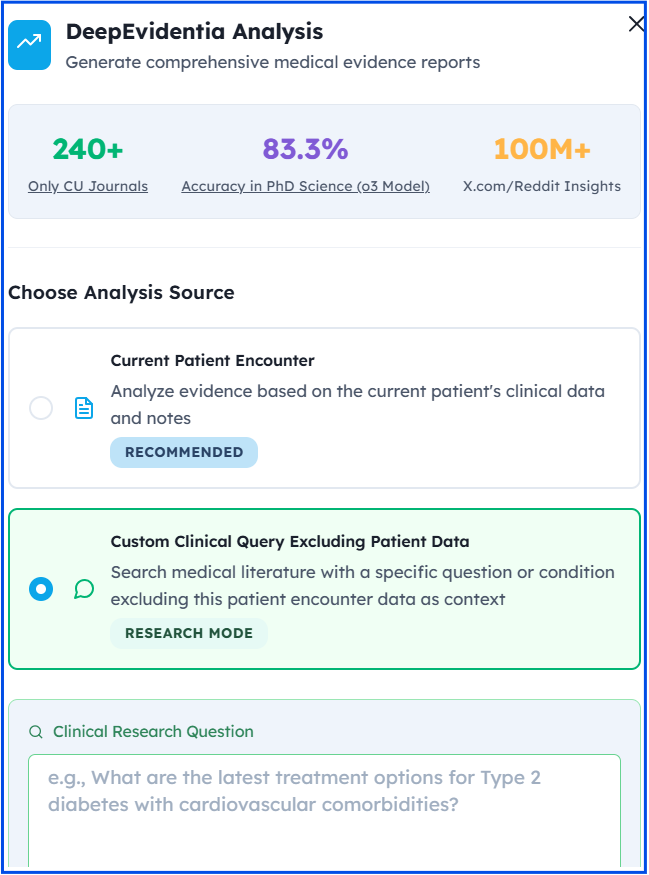Click the 240+ statistic display

tap(87, 150)
